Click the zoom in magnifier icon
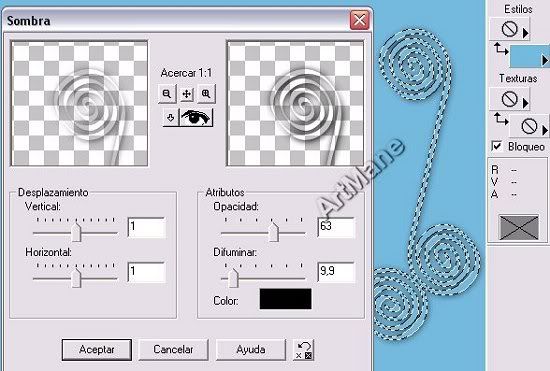The height and width of the screenshot is (371, 550). pos(206,94)
